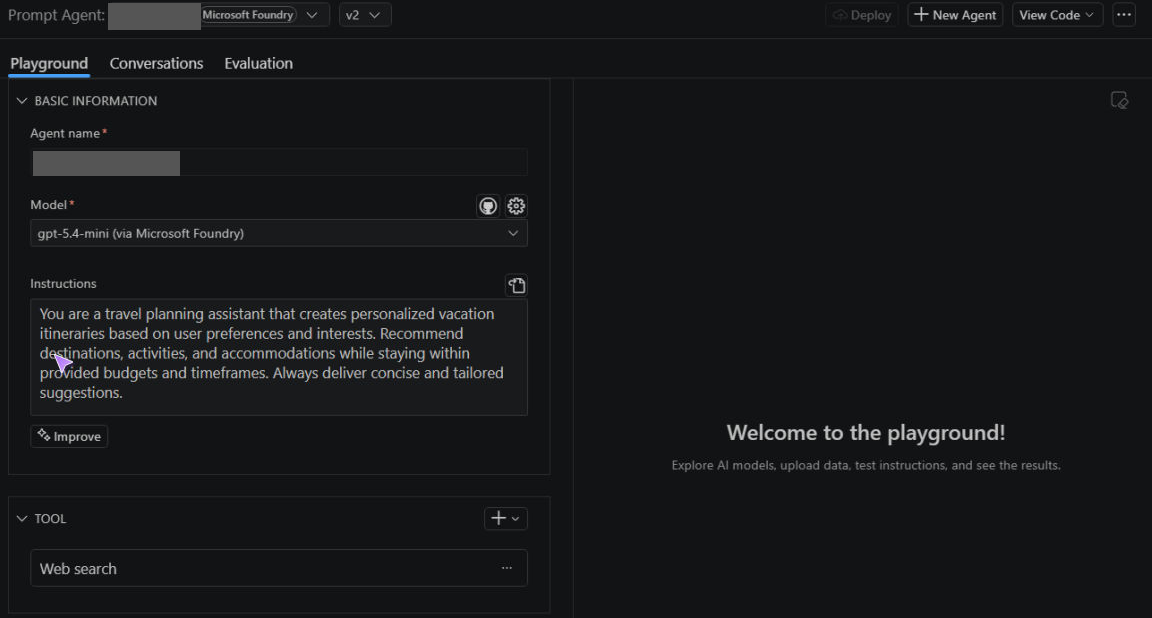
Task: Click the add tool plus button
Action: (x=505, y=518)
